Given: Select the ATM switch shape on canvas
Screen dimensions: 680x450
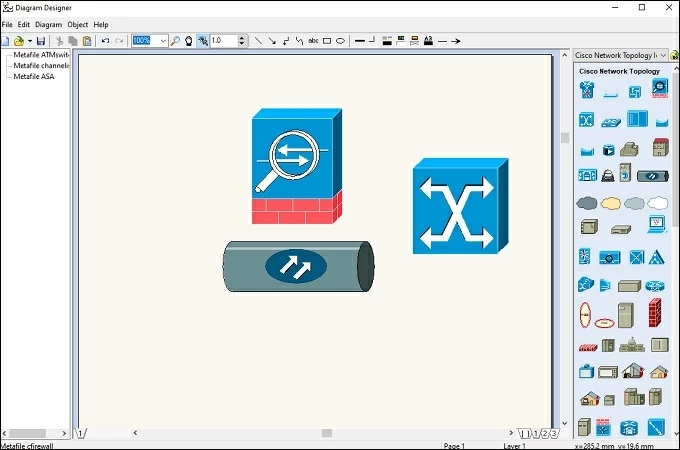Looking at the screenshot, I should [x=460, y=205].
